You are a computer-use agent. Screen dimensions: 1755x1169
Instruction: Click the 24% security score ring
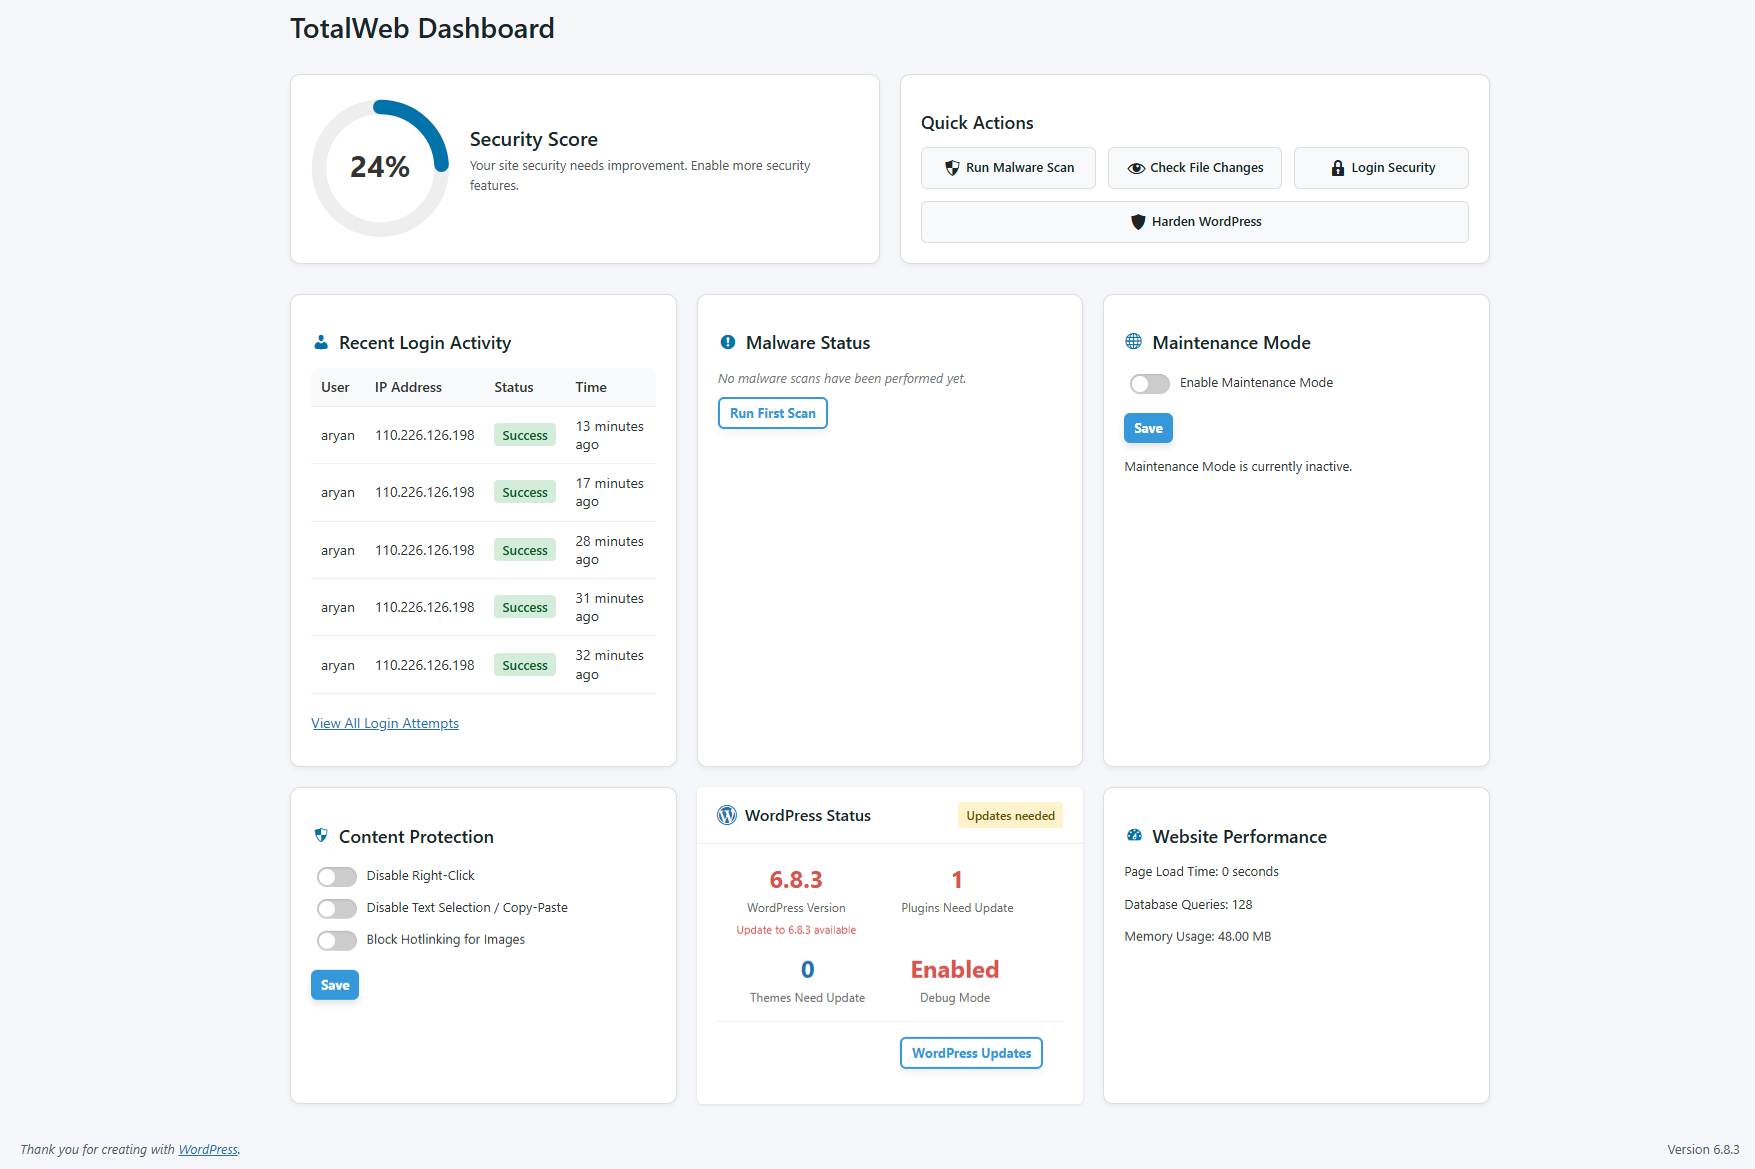tap(380, 168)
